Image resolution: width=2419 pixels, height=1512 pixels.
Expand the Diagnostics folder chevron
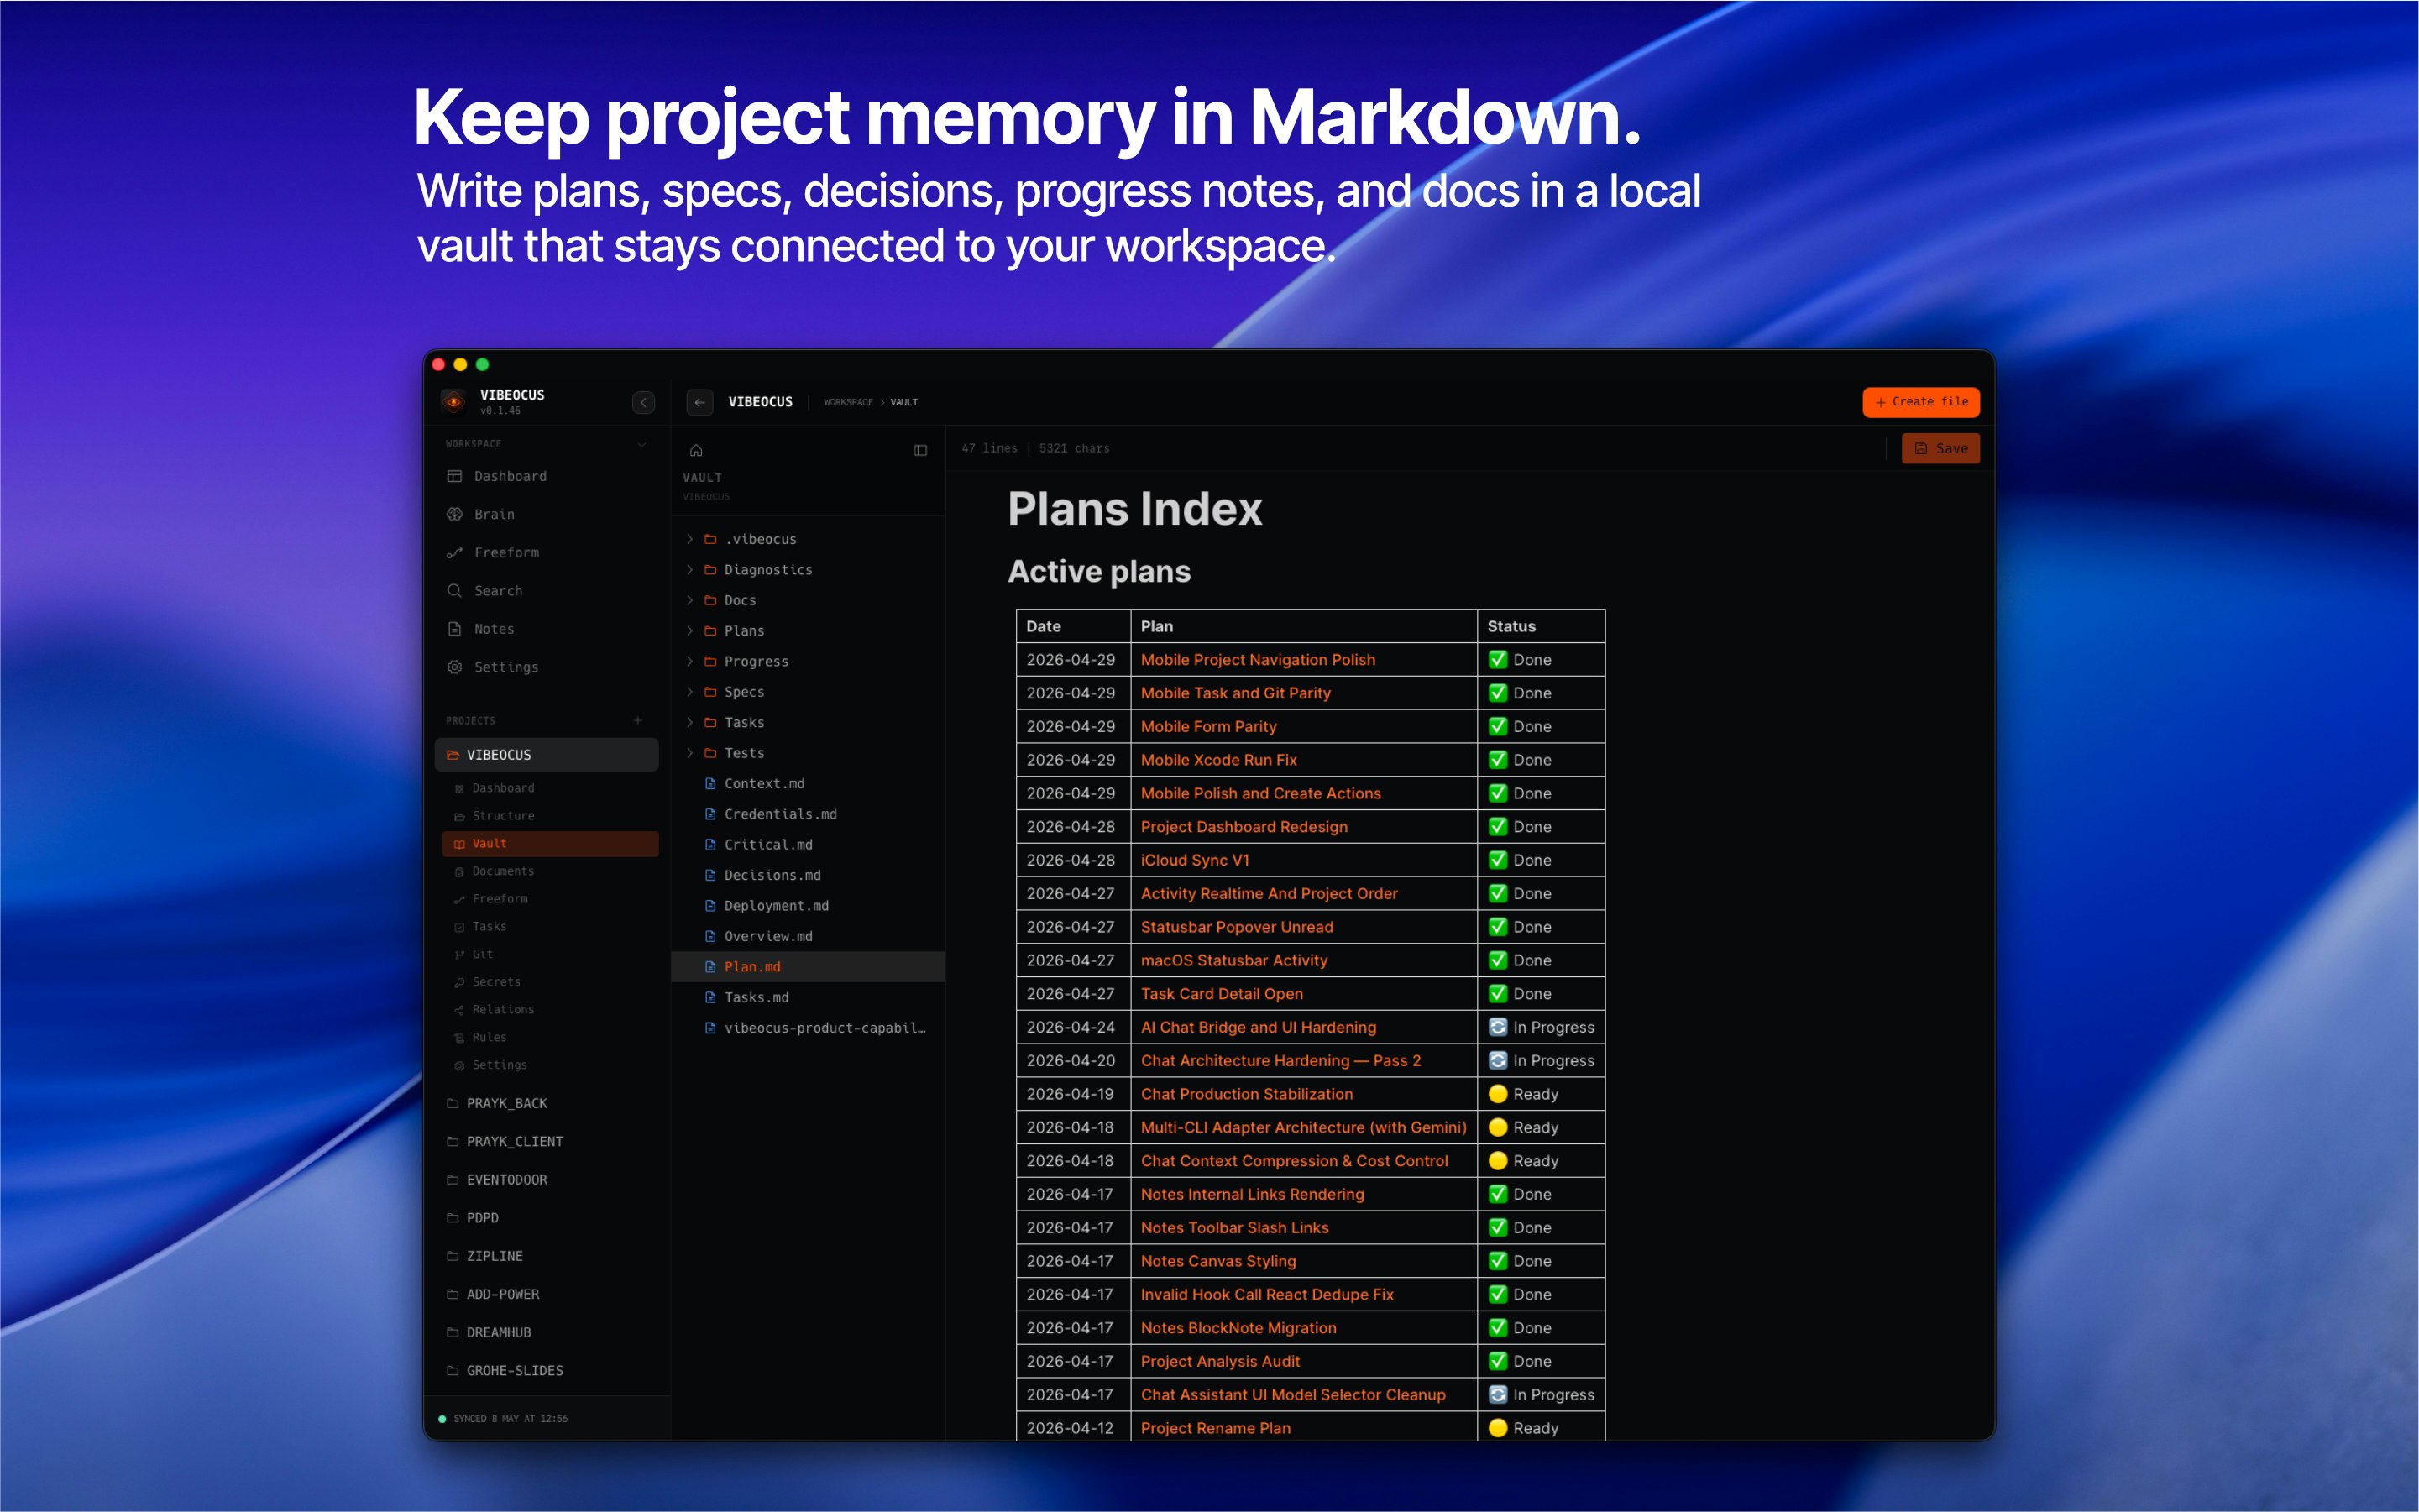tap(689, 570)
